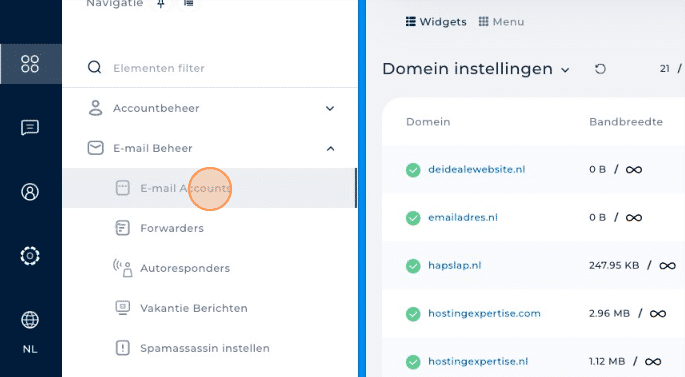The width and height of the screenshot is (685, 377).
Task: Collapse the E-mail Beheer section chevron
Action: (330, 149)
